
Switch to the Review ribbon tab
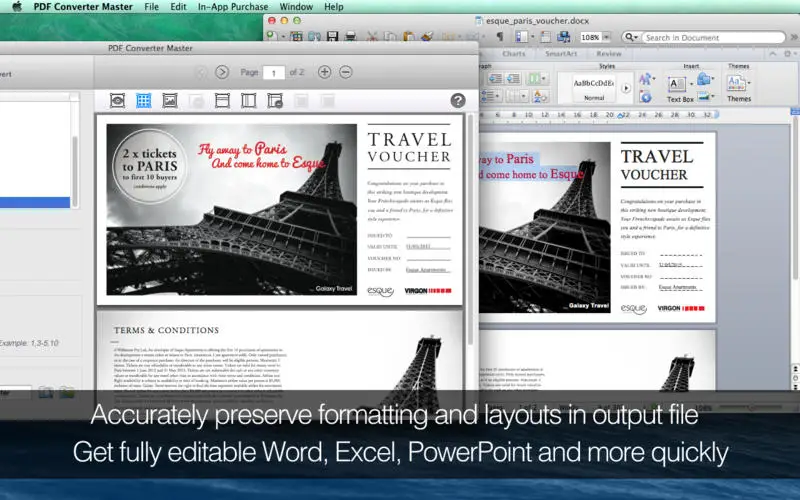609,54
